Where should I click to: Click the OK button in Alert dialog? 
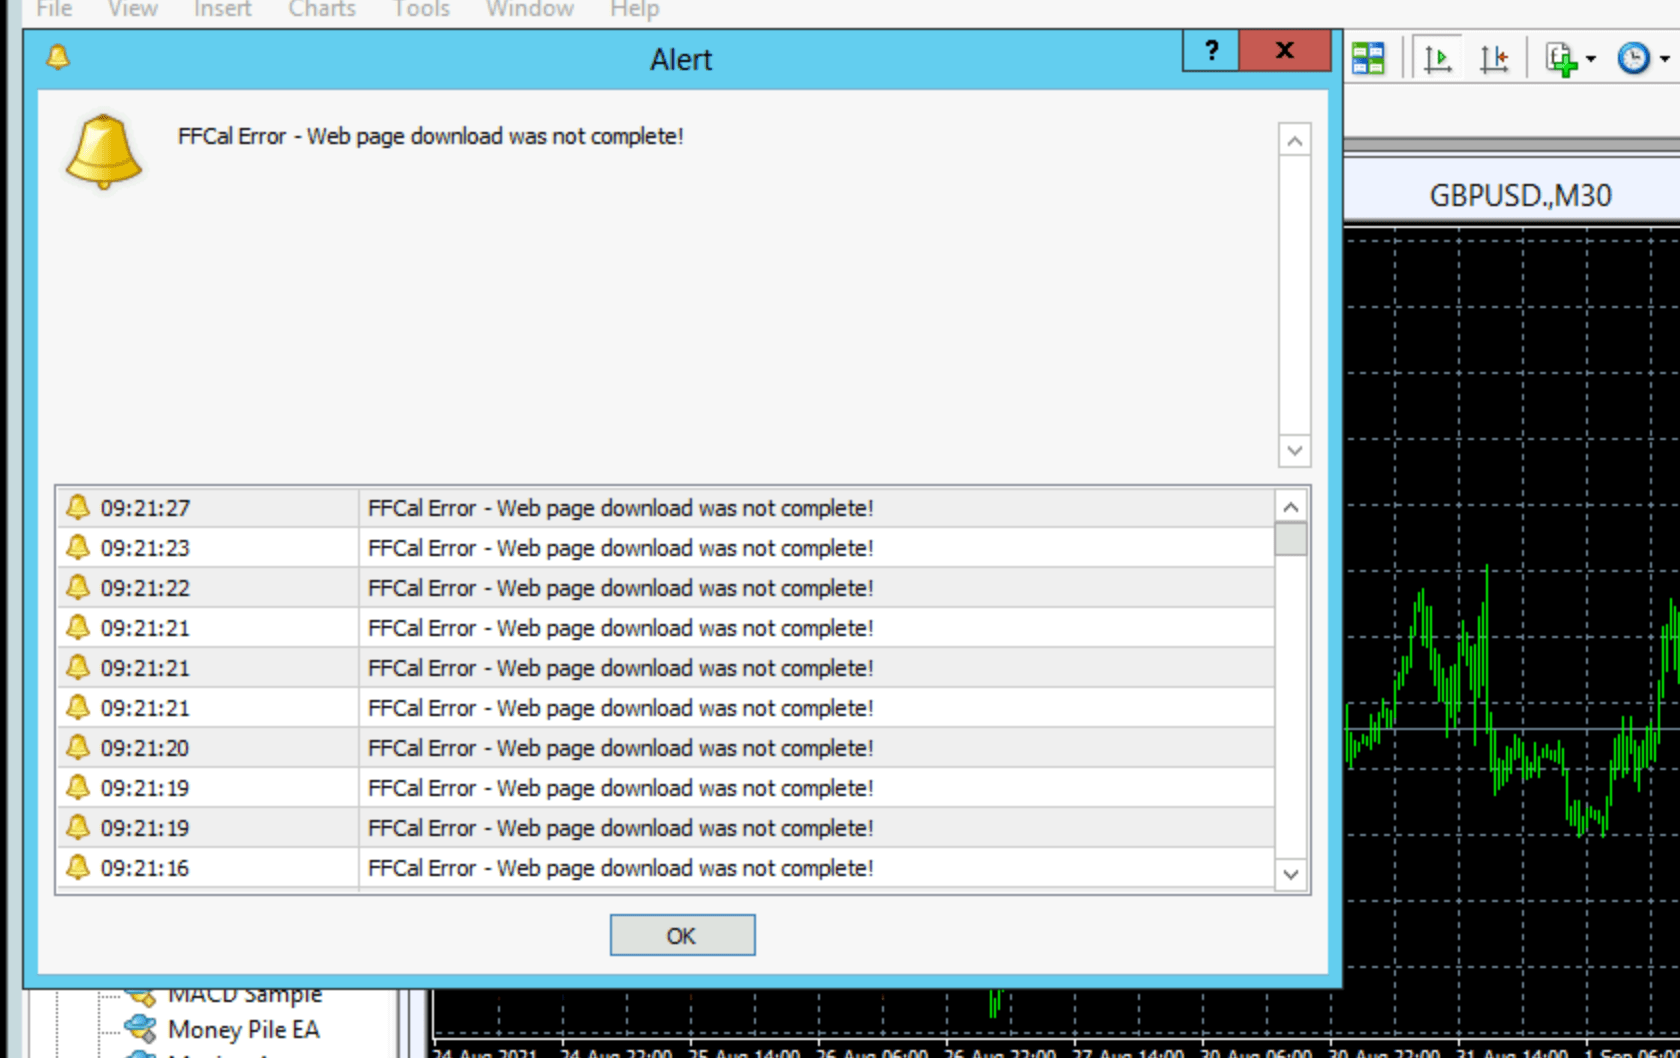coord(682,935)
